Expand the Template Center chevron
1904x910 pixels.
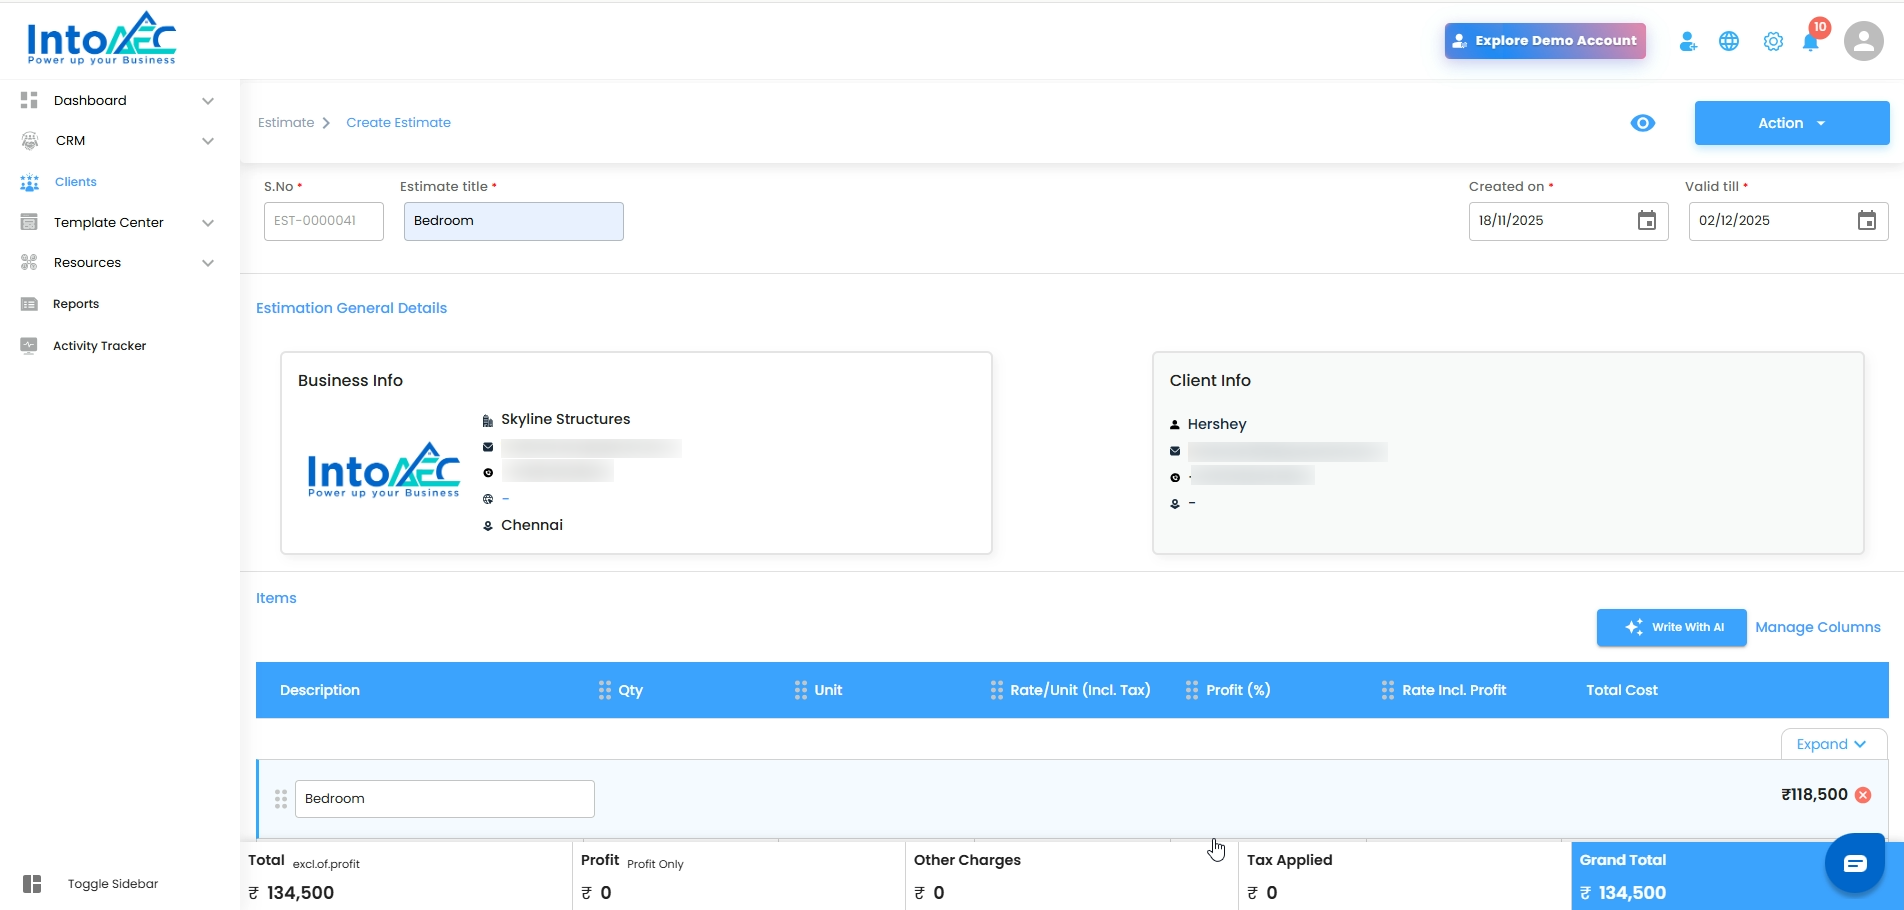[208, 223]
